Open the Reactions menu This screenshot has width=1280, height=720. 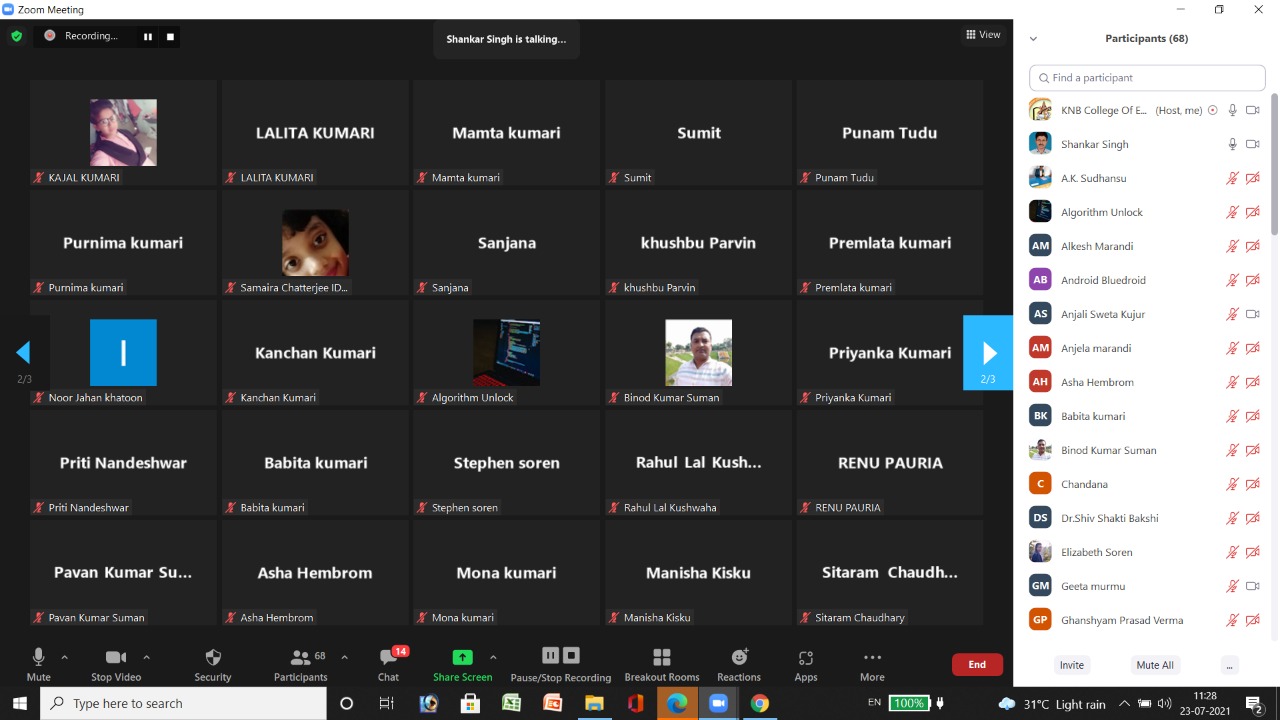(739, 665)
